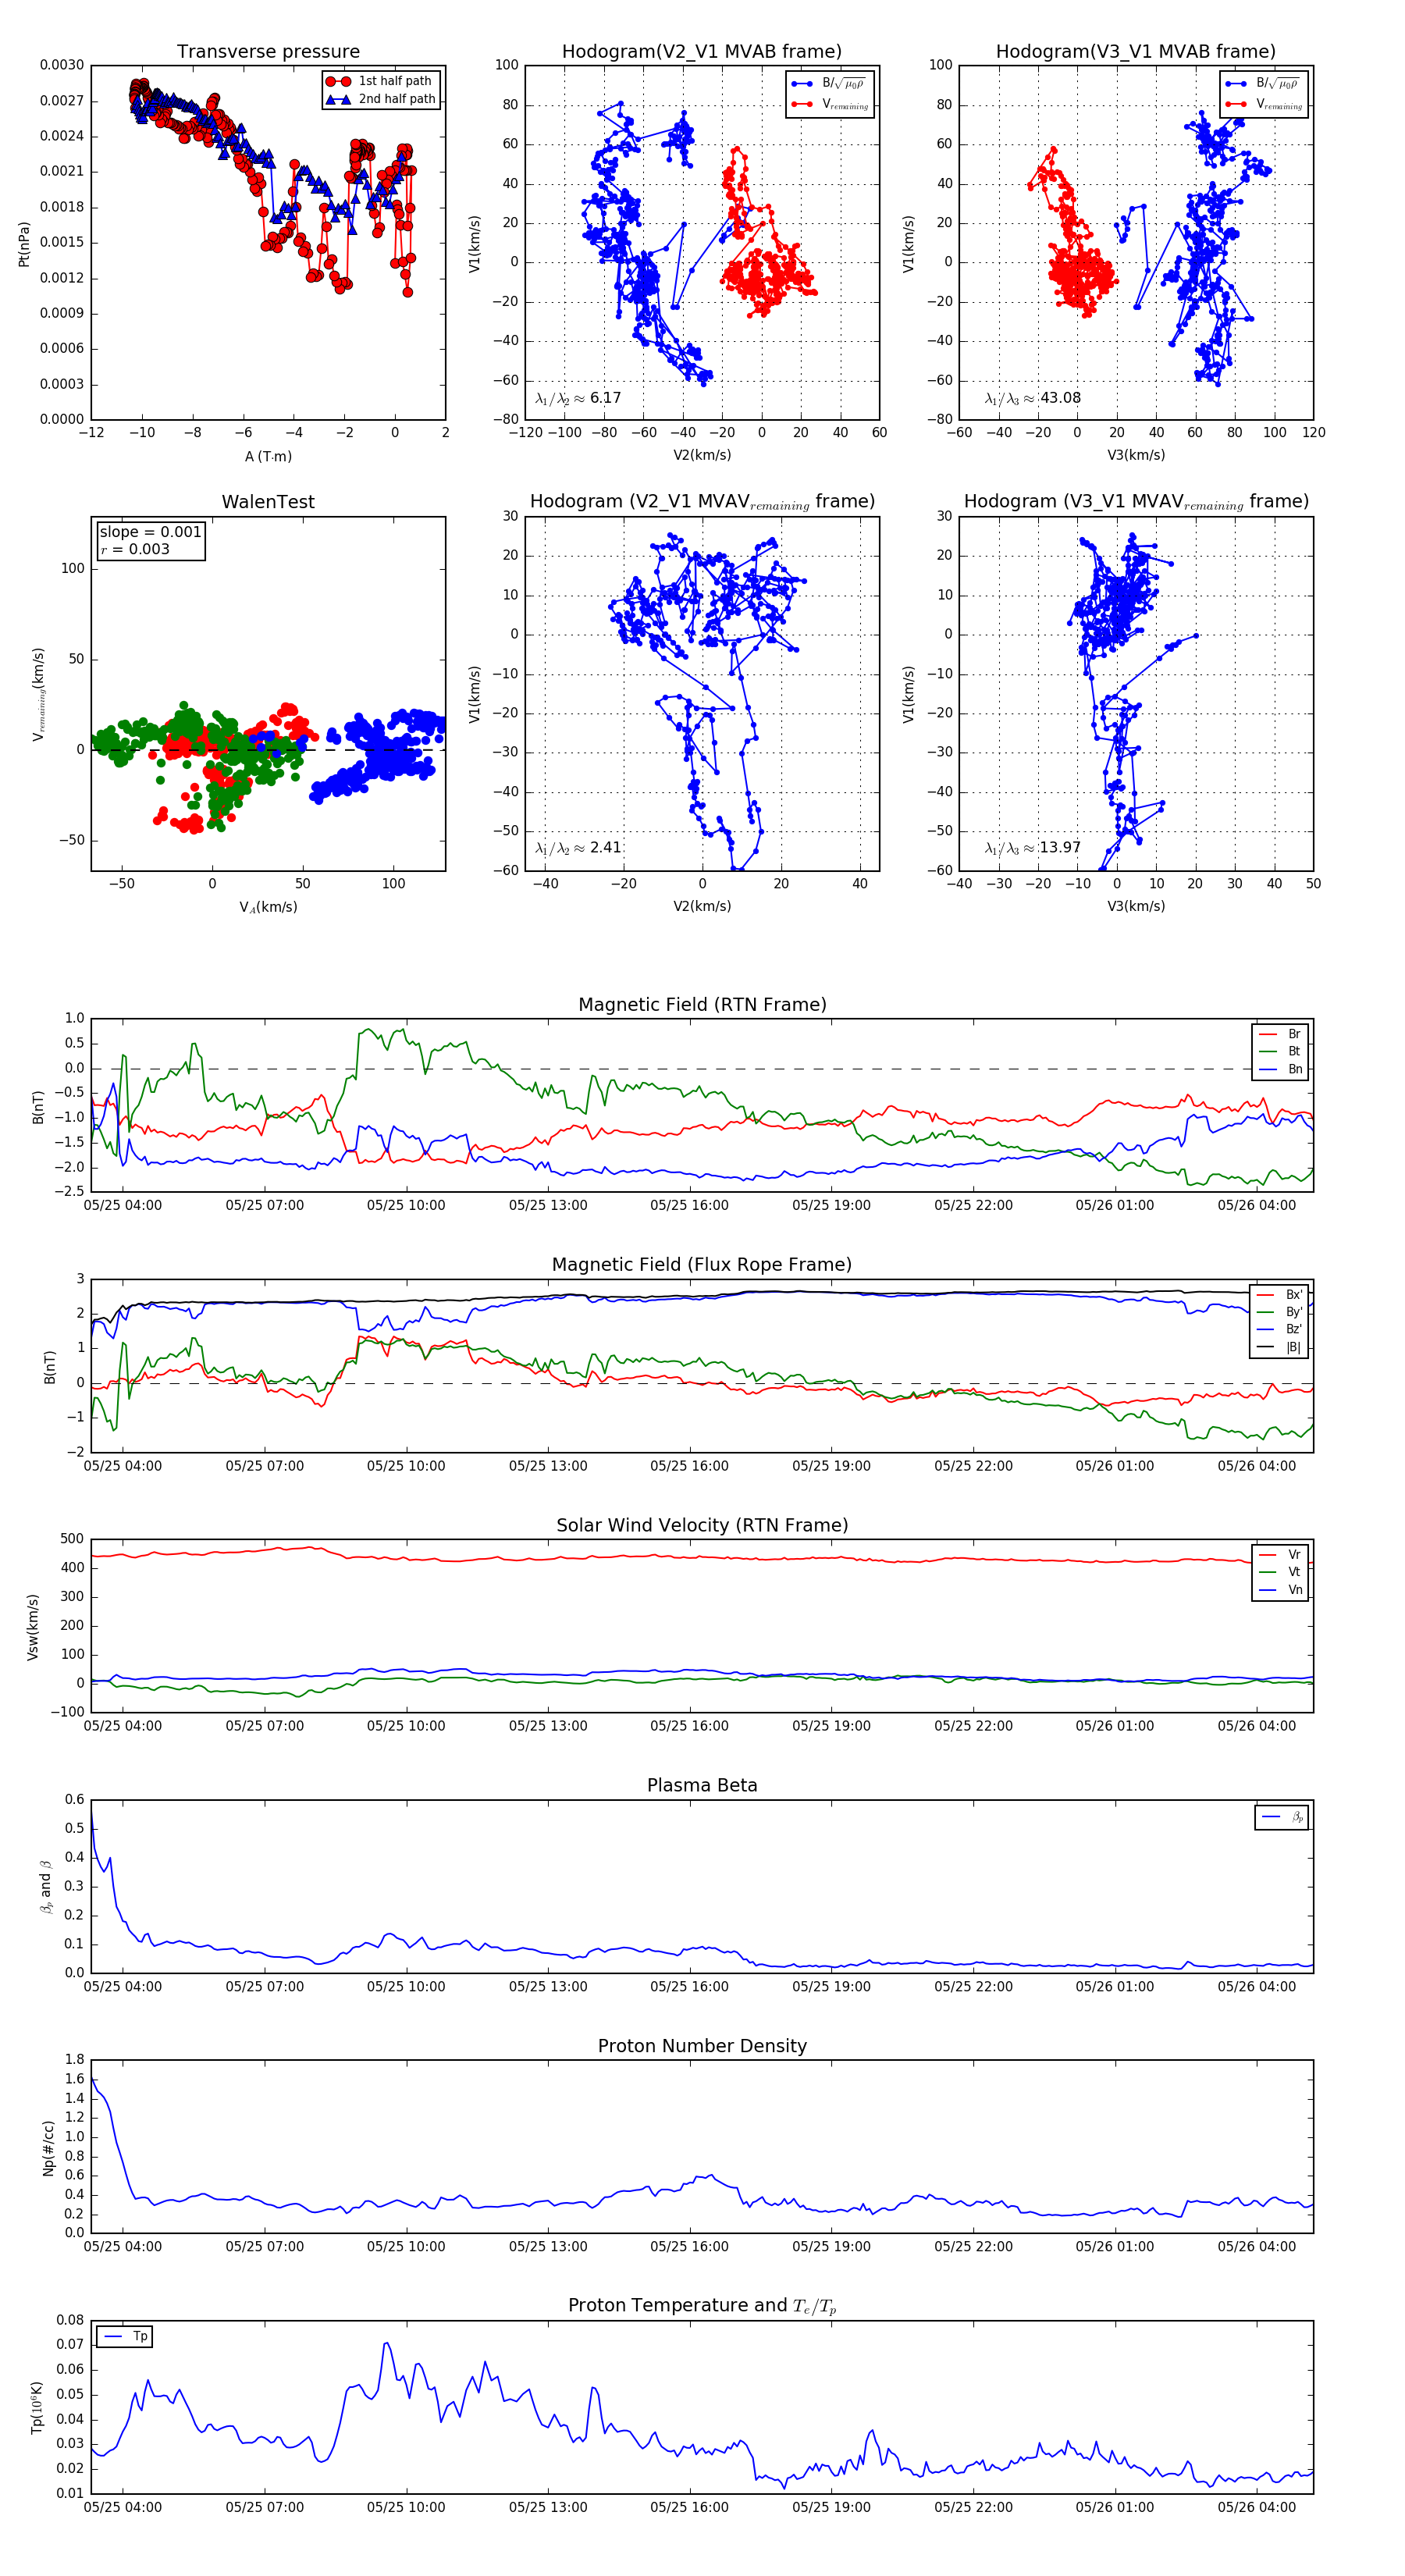Viewport: 1405px width, 2576px height.
Task: Click the 'Br' legend entry
Action: click(1280, 1034)
